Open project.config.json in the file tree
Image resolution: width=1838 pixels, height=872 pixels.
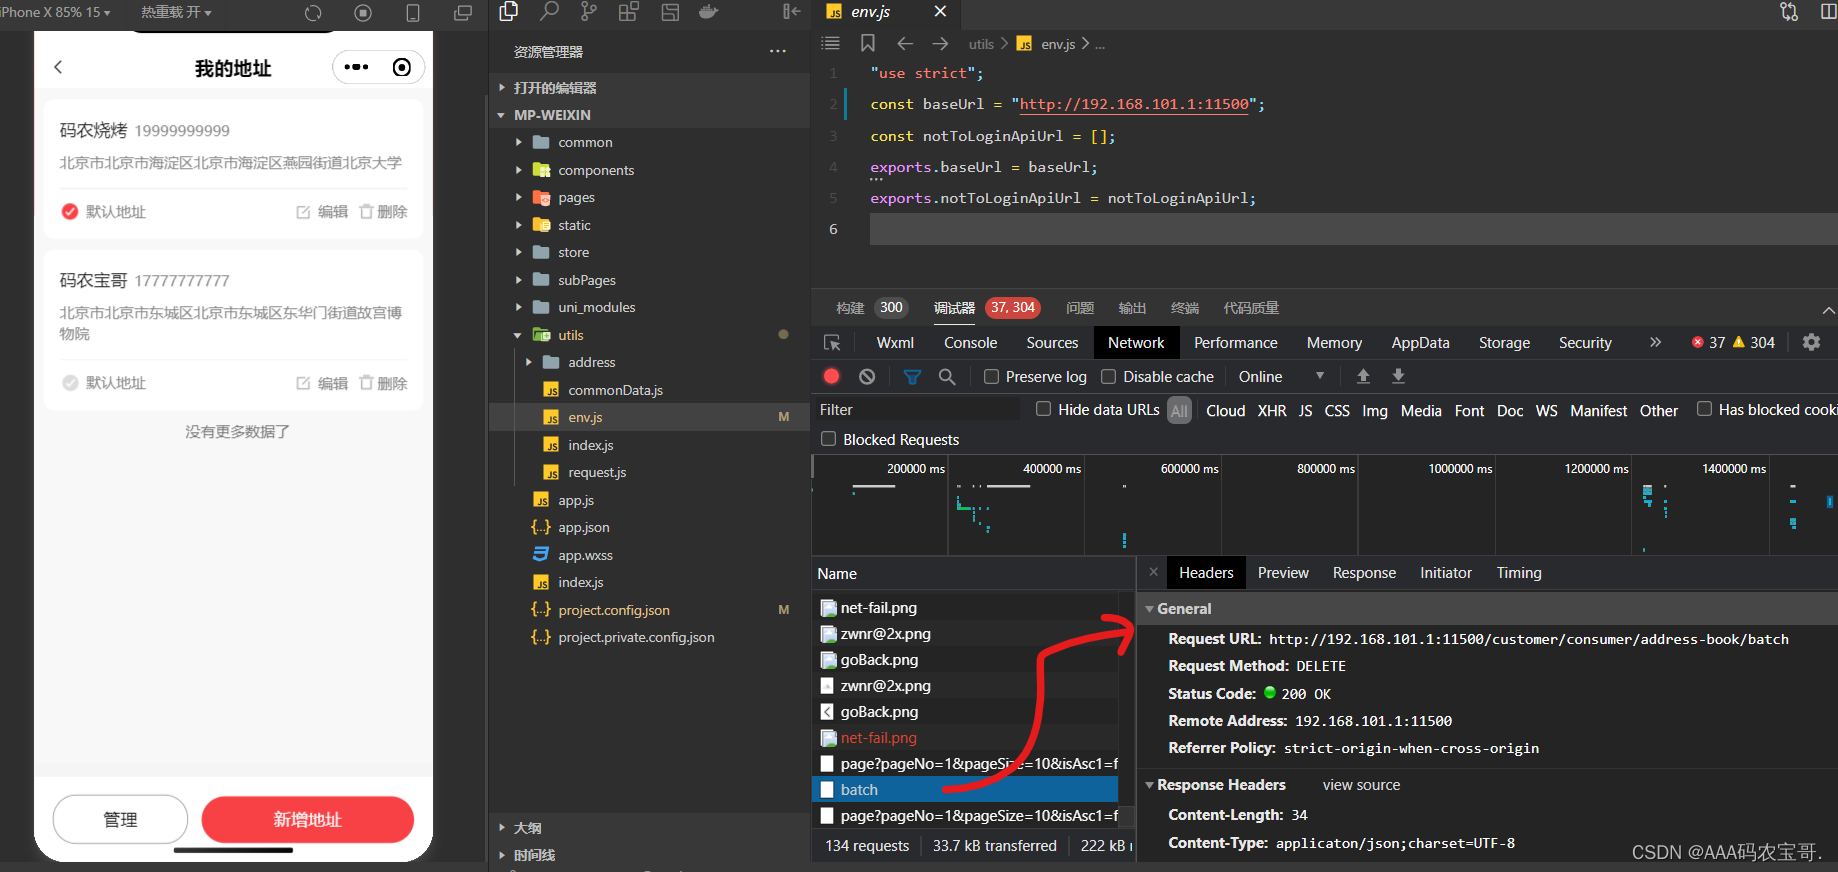613,610
